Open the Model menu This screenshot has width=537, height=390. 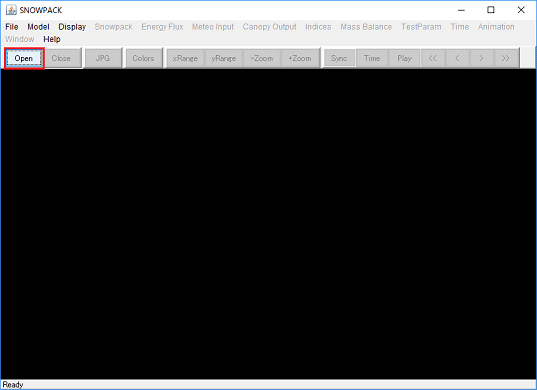(38, 27)
